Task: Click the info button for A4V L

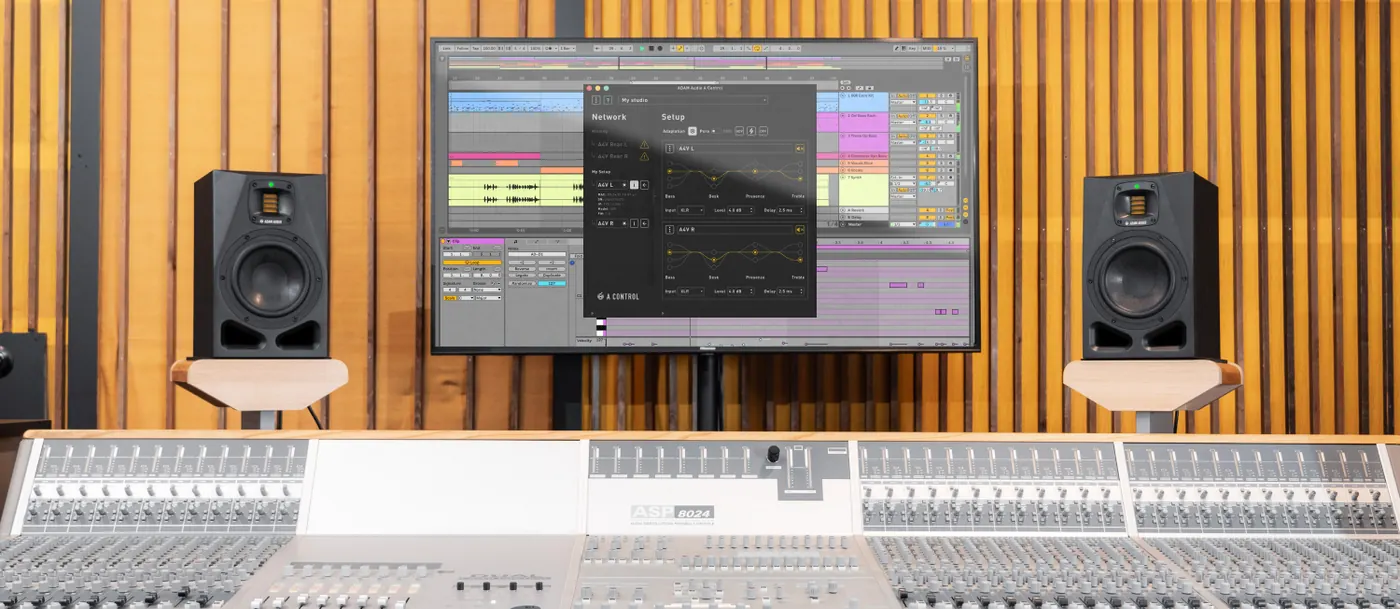Action: click(634, 185)
